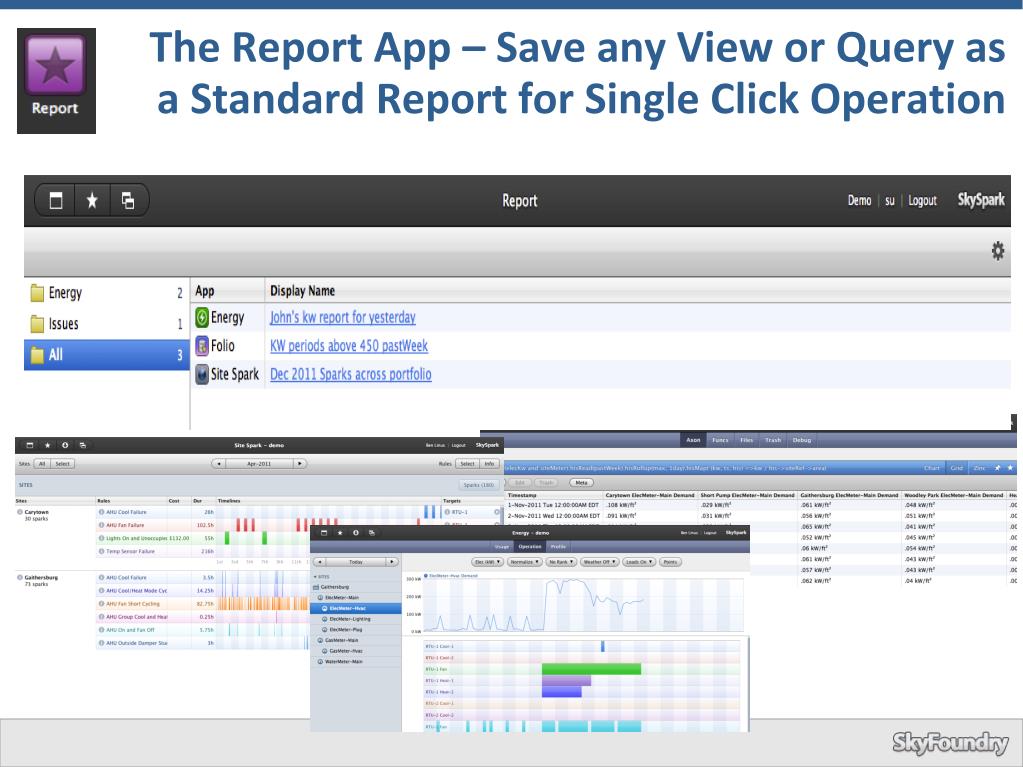Screen dimensions: 1023x767
Task: Click info icon beside AHU Fan Failure rule
Action: 102,525
